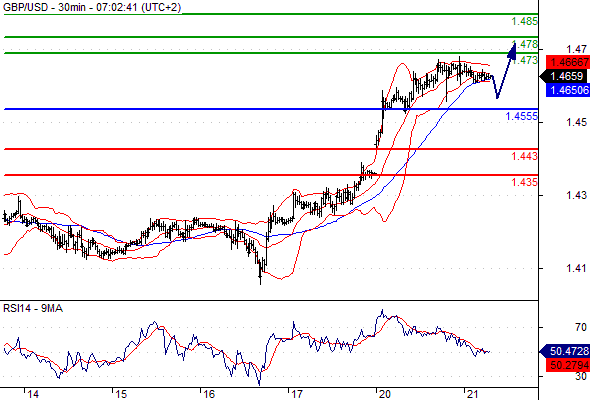Click the RSI 30 level label
Viewport: 590px width, 400px height.
[581, 376]
